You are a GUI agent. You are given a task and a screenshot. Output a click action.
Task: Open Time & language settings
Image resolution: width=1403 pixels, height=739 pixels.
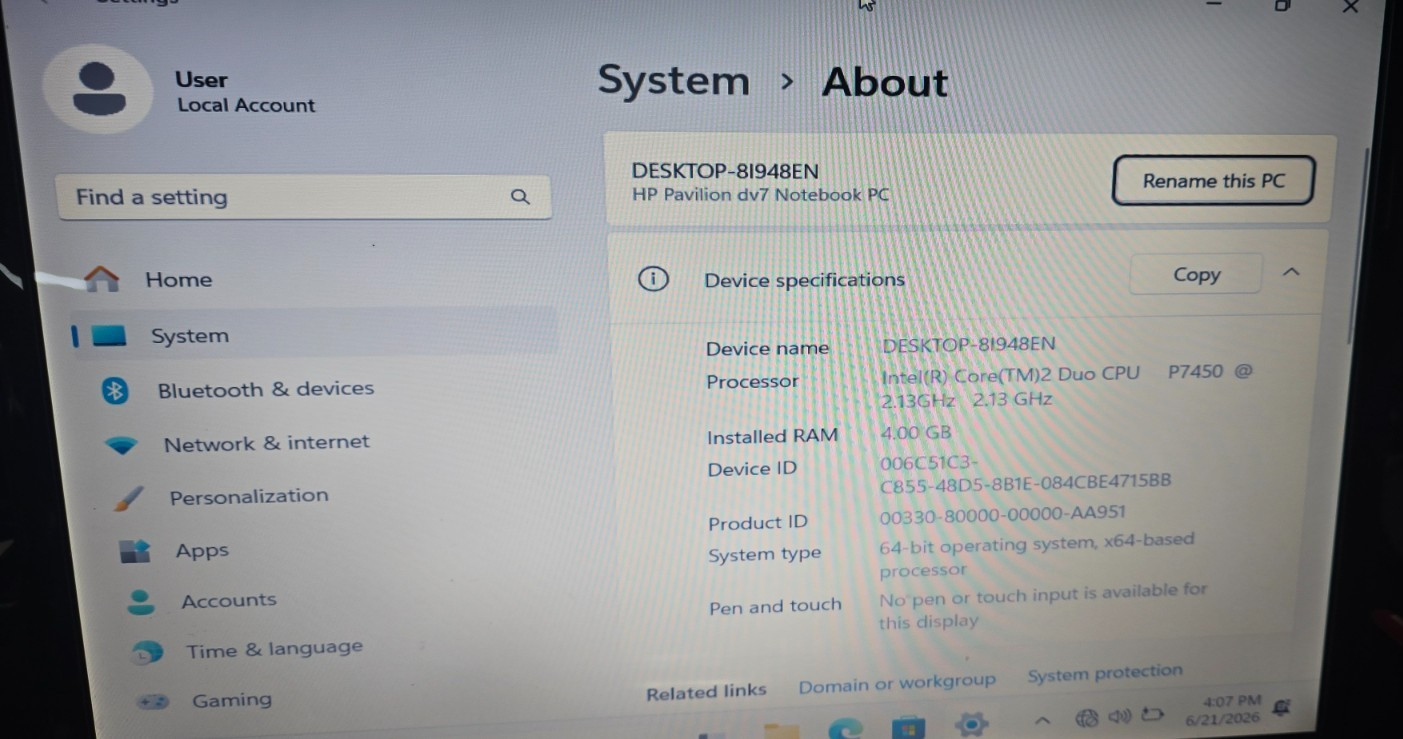(x=274, y=650)
